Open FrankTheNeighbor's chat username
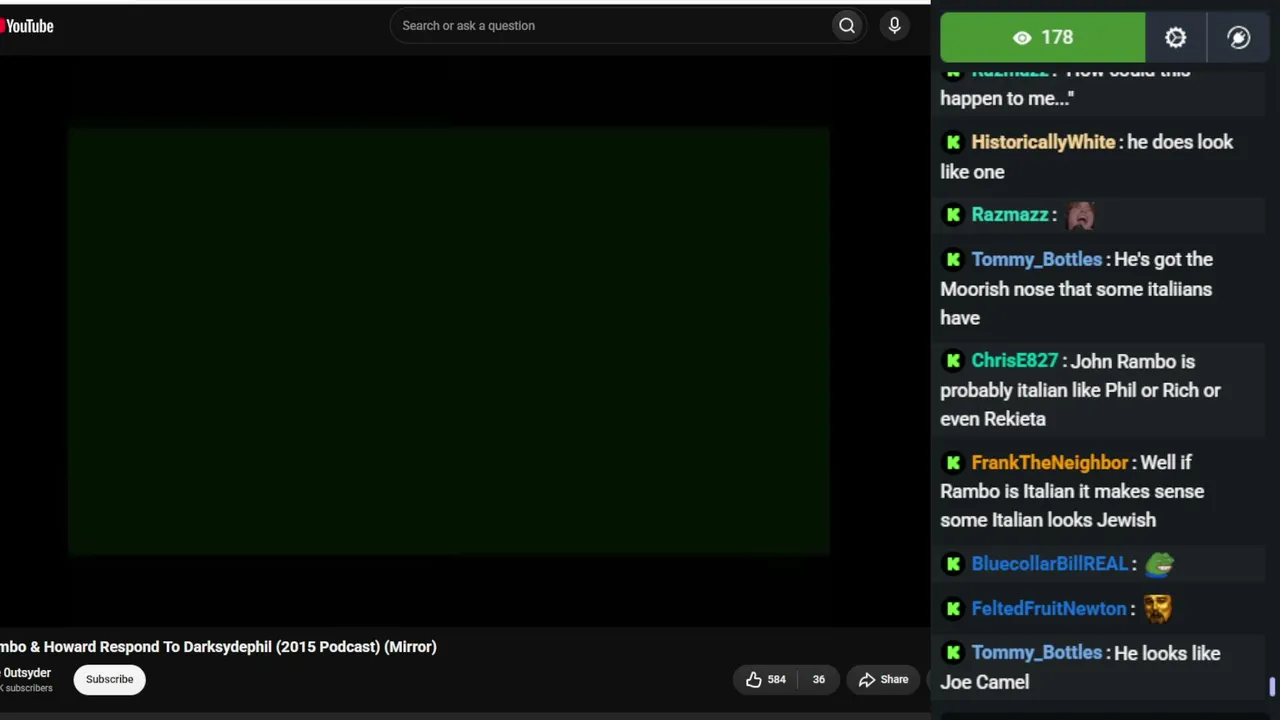The image size is (1280, 720). point(1049,462)
